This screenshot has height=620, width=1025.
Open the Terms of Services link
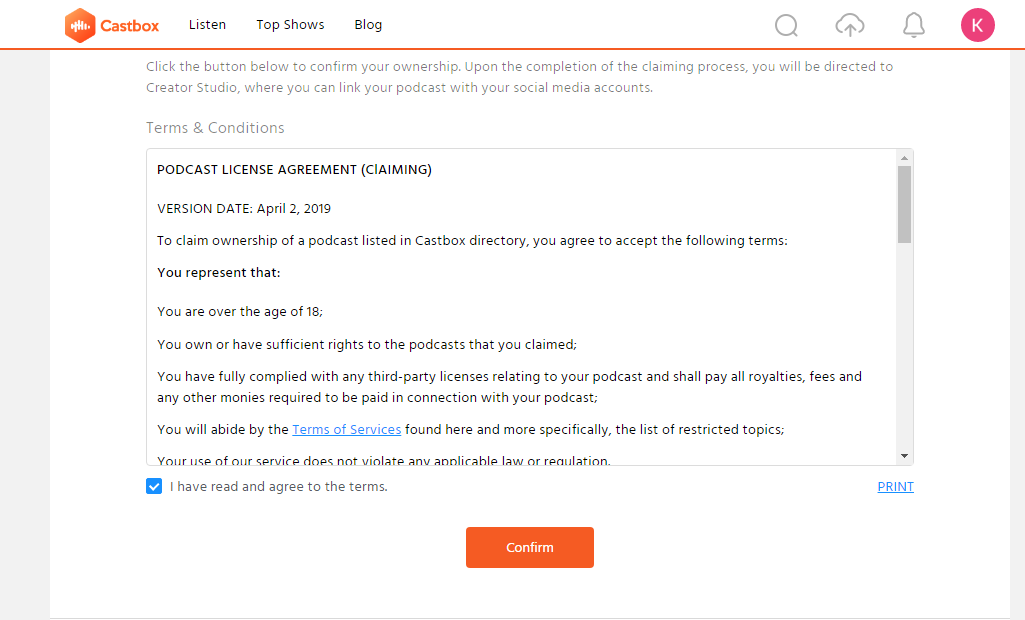pos(346,430)
